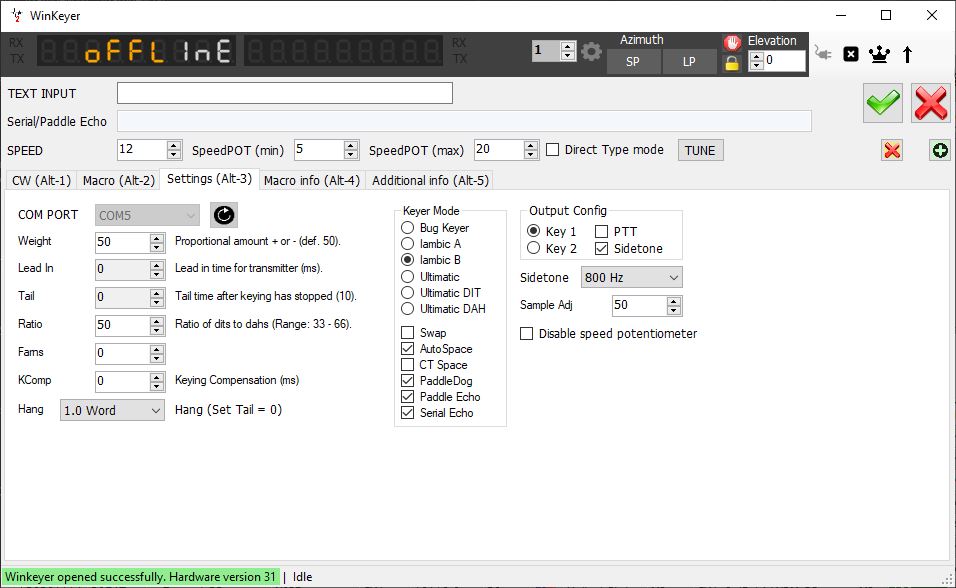Open the COM PORT dropdown

click(147, 215)
